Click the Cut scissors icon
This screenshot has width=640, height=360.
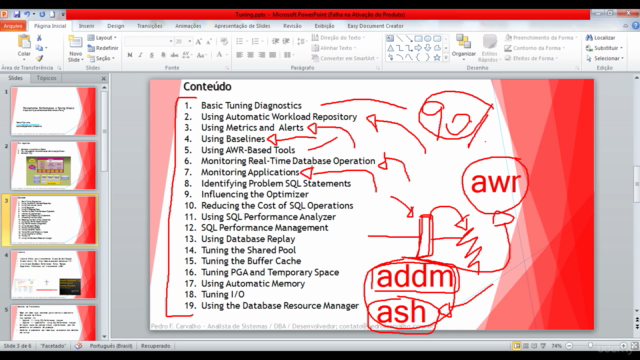tap(39, 38)
